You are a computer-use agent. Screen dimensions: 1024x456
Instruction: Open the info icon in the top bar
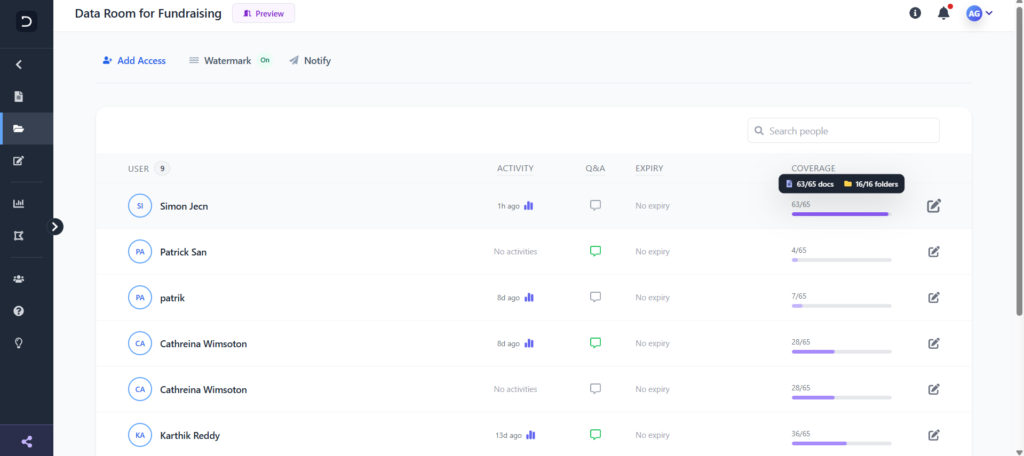click(x=915, y=13)
